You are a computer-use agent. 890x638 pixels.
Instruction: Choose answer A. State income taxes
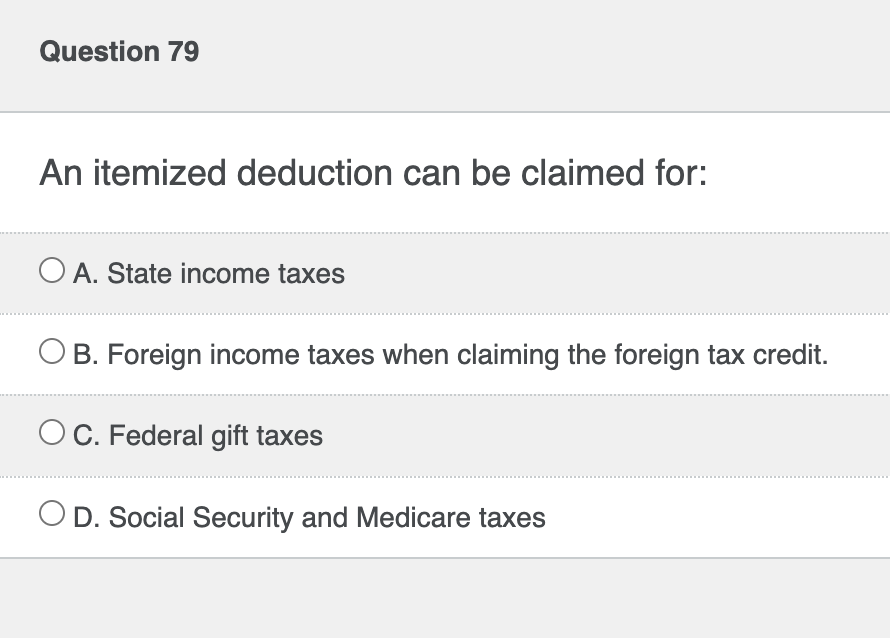point(209,273)
